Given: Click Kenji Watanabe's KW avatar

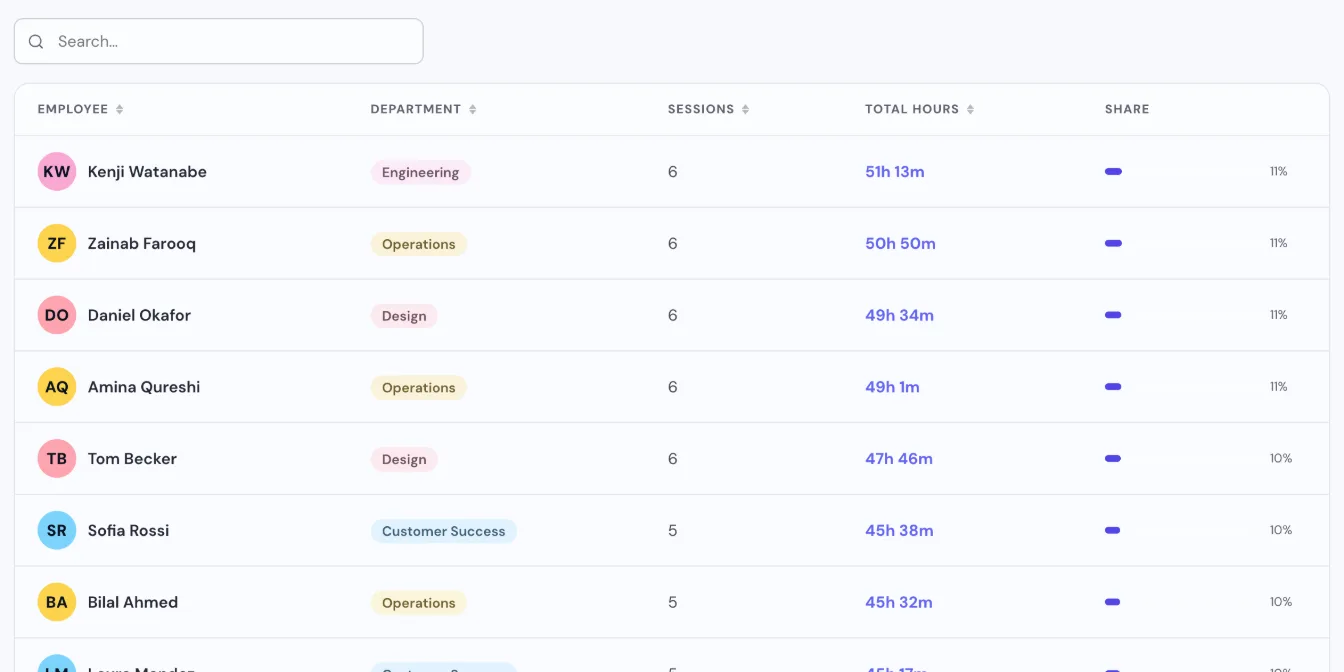Looking at the screenshot, I should click(x=57, y=172).
